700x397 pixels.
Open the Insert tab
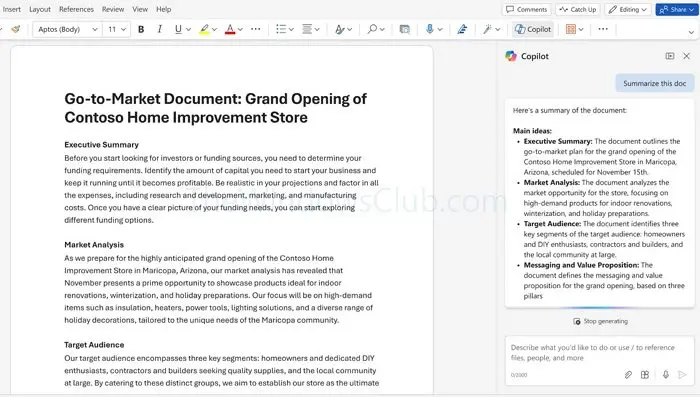click(x=12, y=9)
